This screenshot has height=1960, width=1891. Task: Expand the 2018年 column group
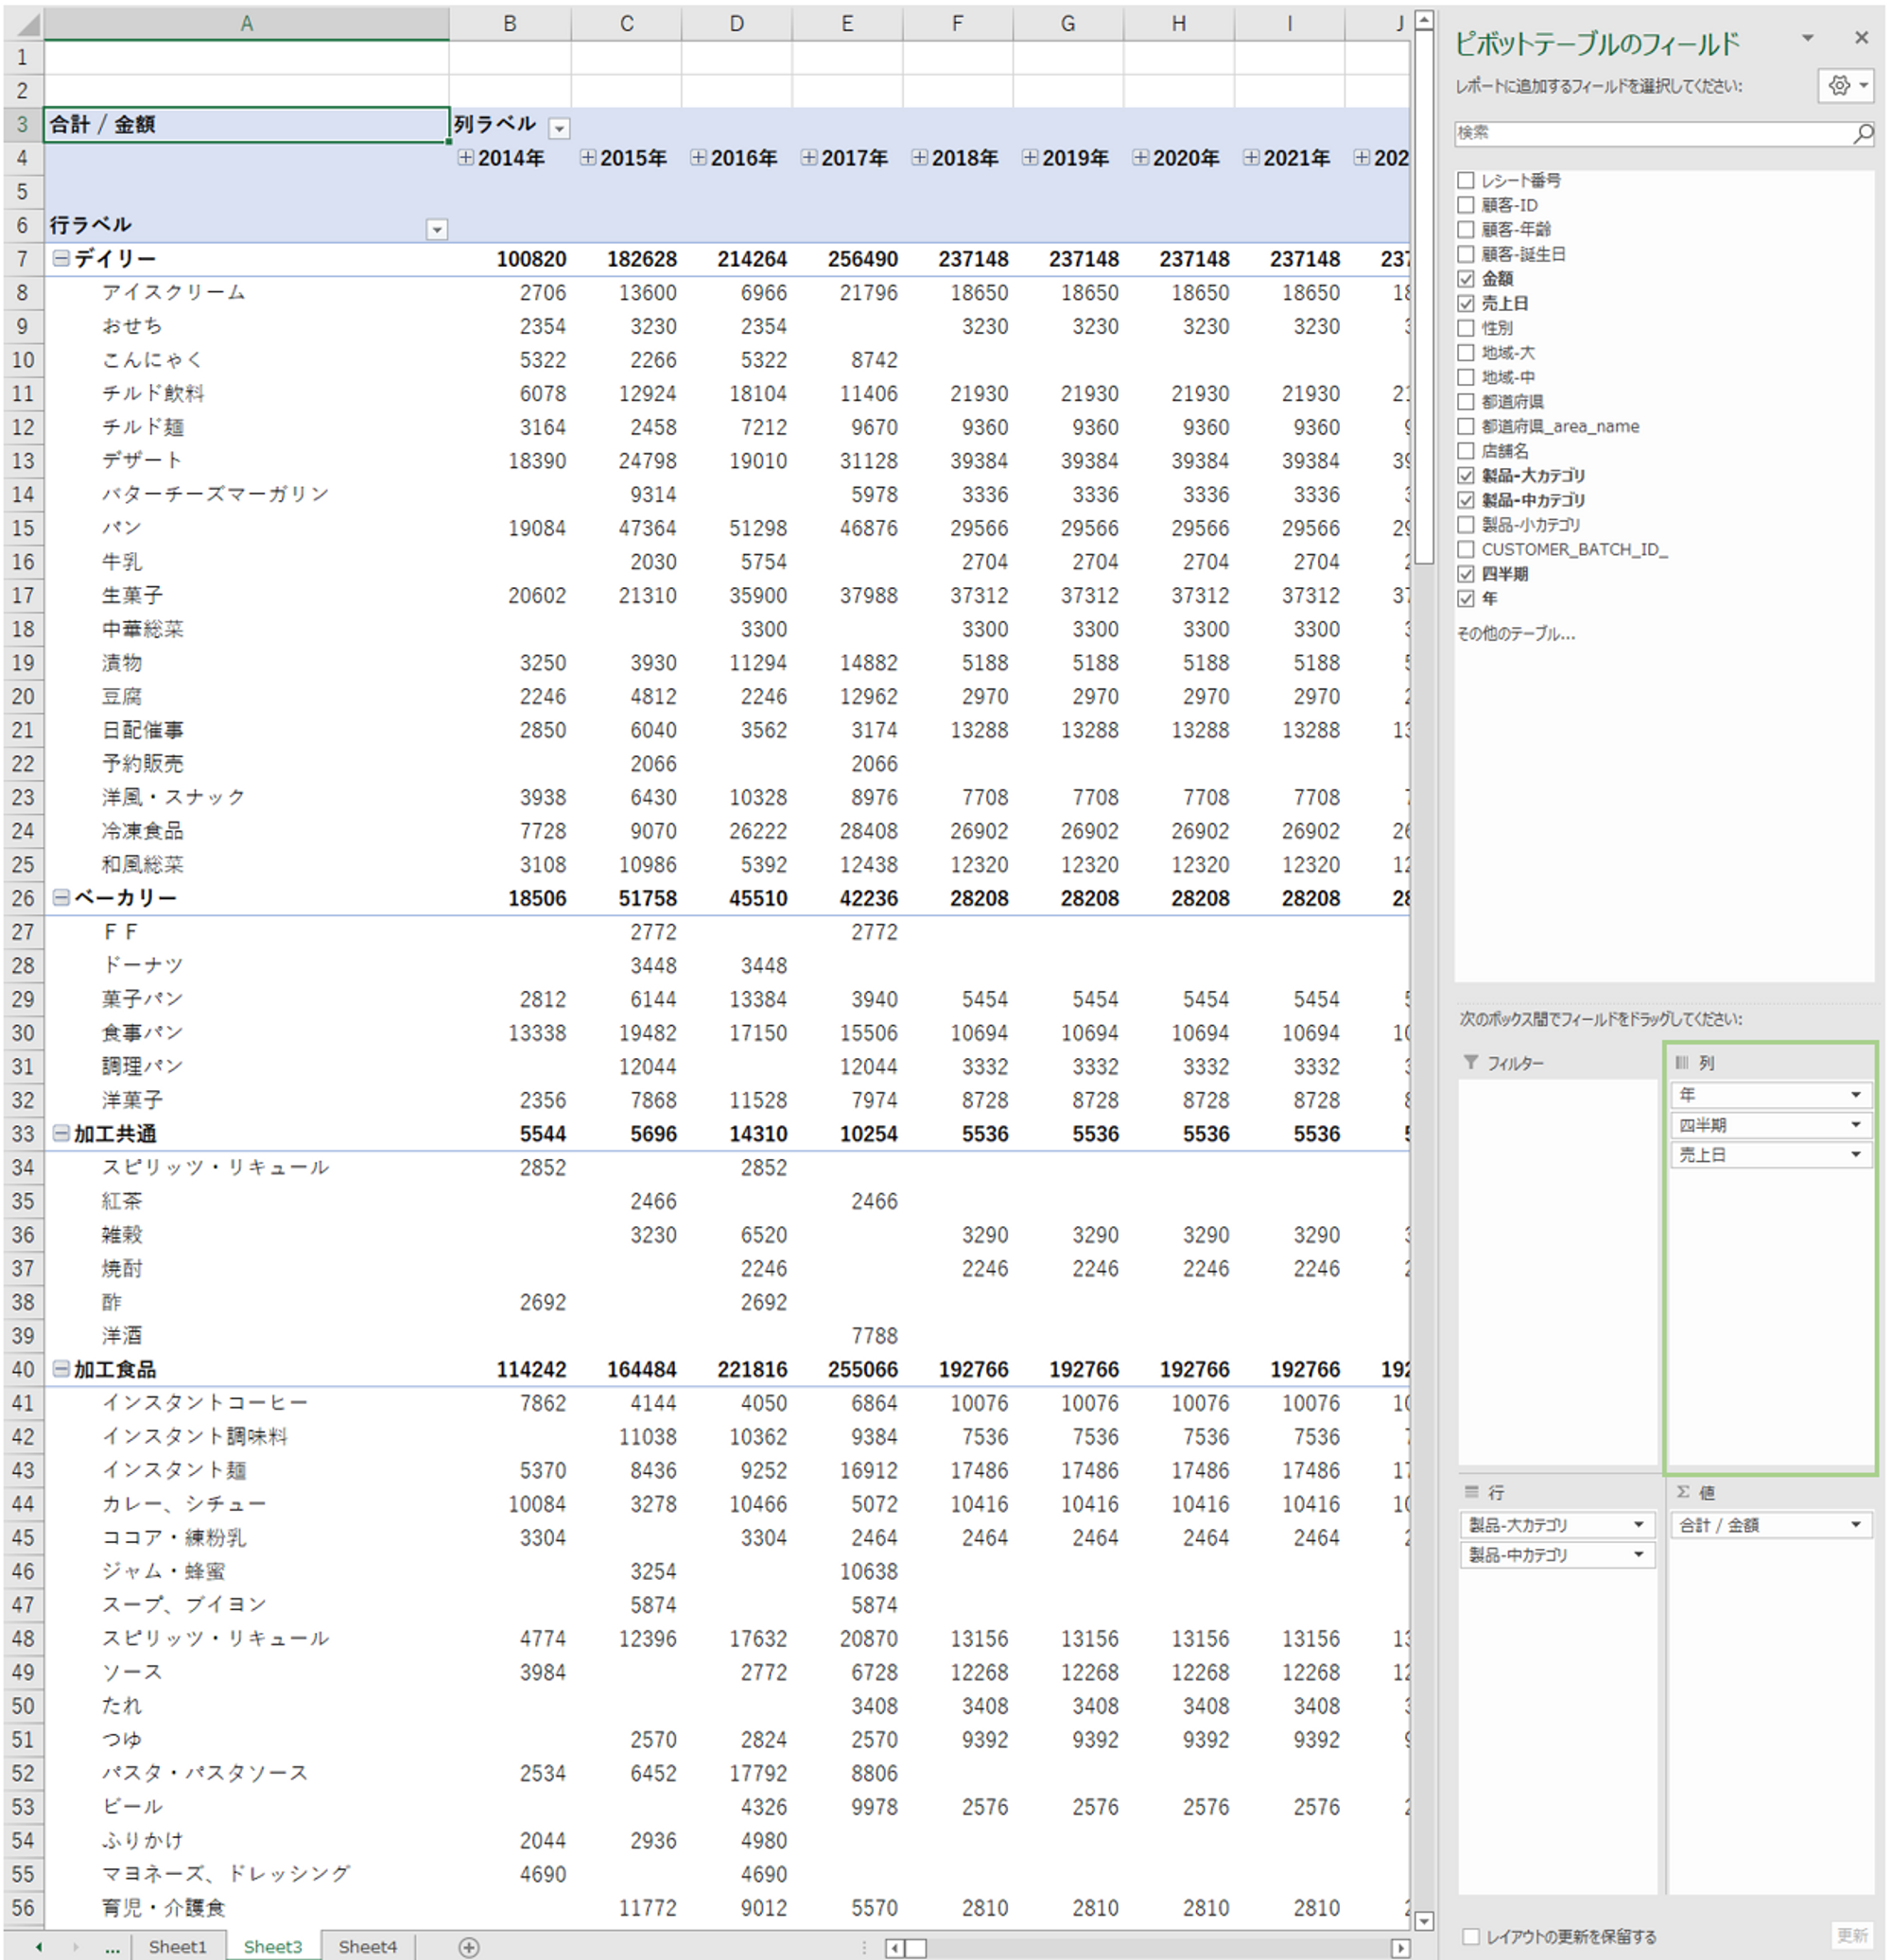919,158
